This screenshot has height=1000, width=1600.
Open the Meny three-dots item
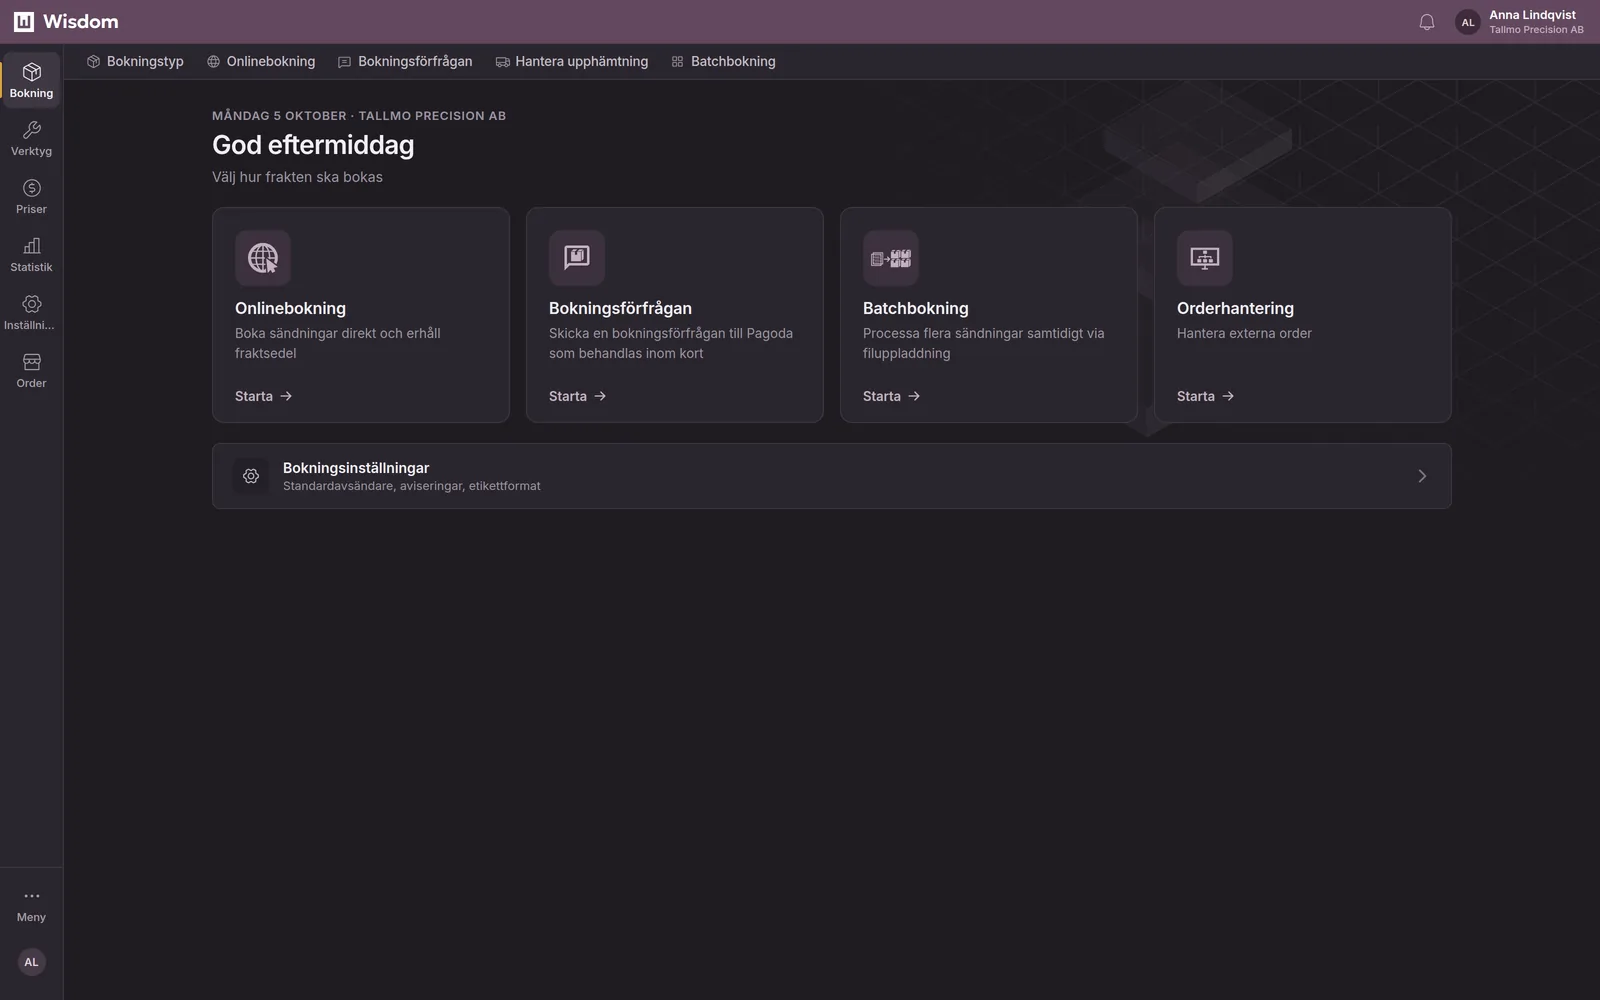point(31,904)
